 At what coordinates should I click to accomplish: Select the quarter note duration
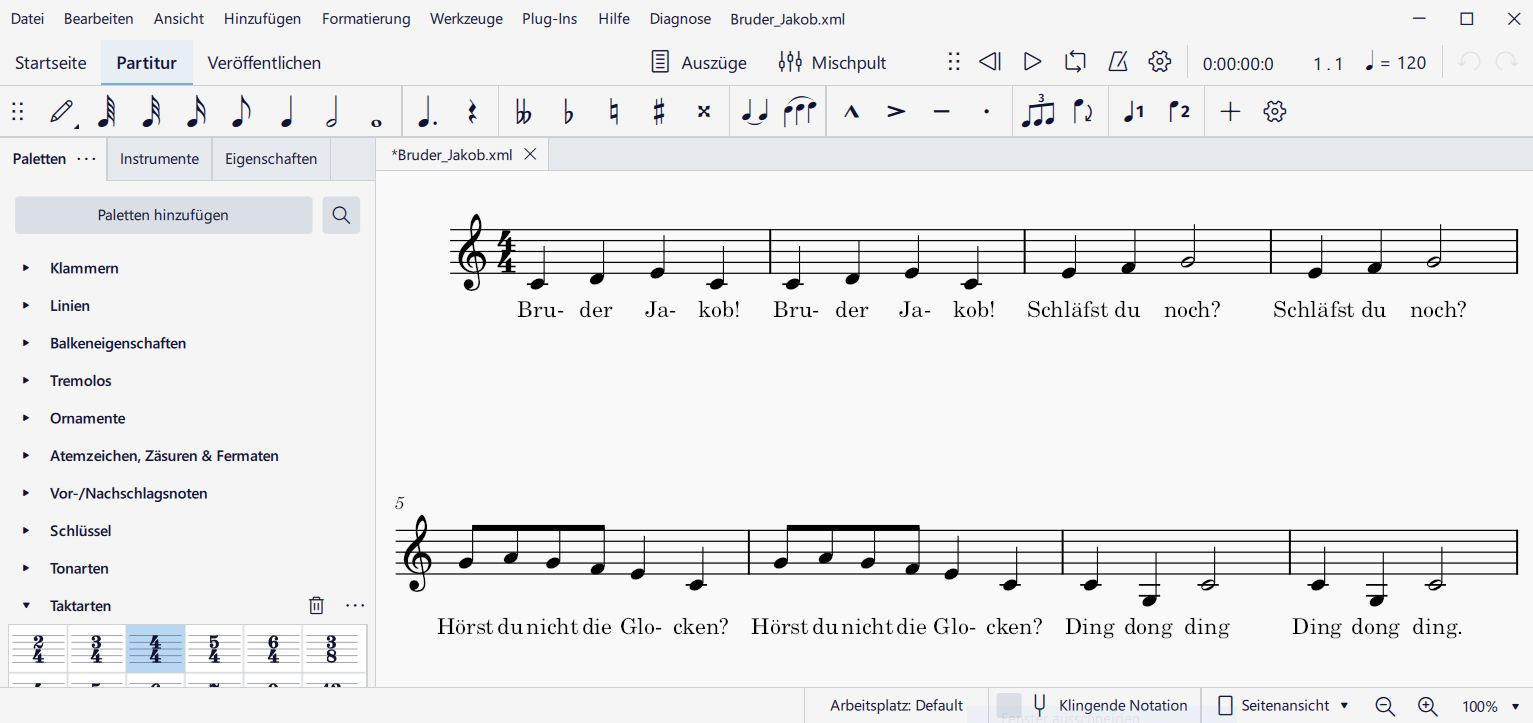(287, 113)
